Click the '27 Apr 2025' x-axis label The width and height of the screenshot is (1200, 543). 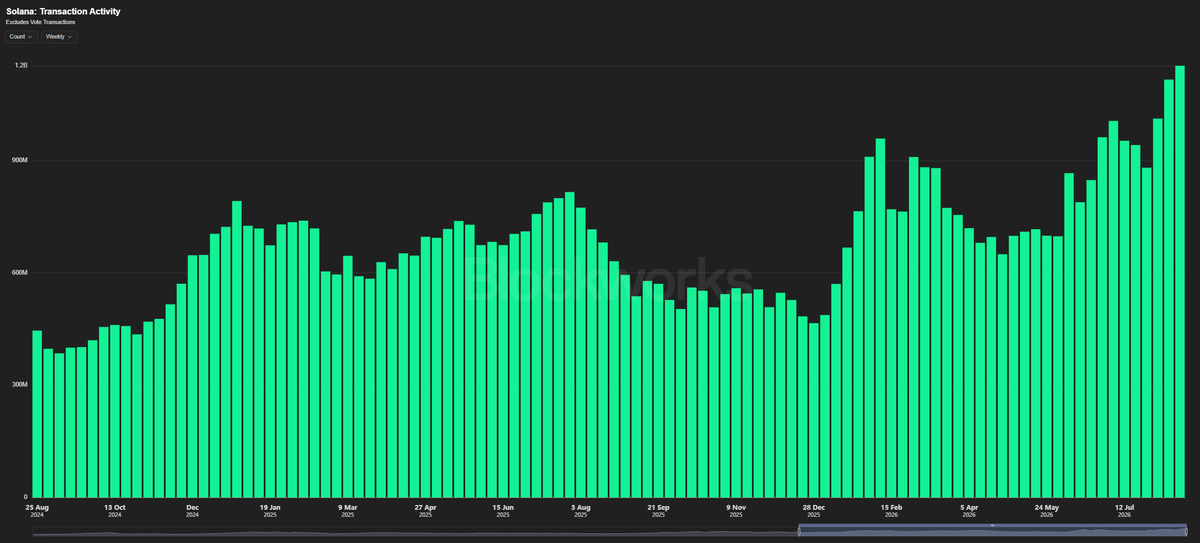pyautogui.click(x=426, y=510)
